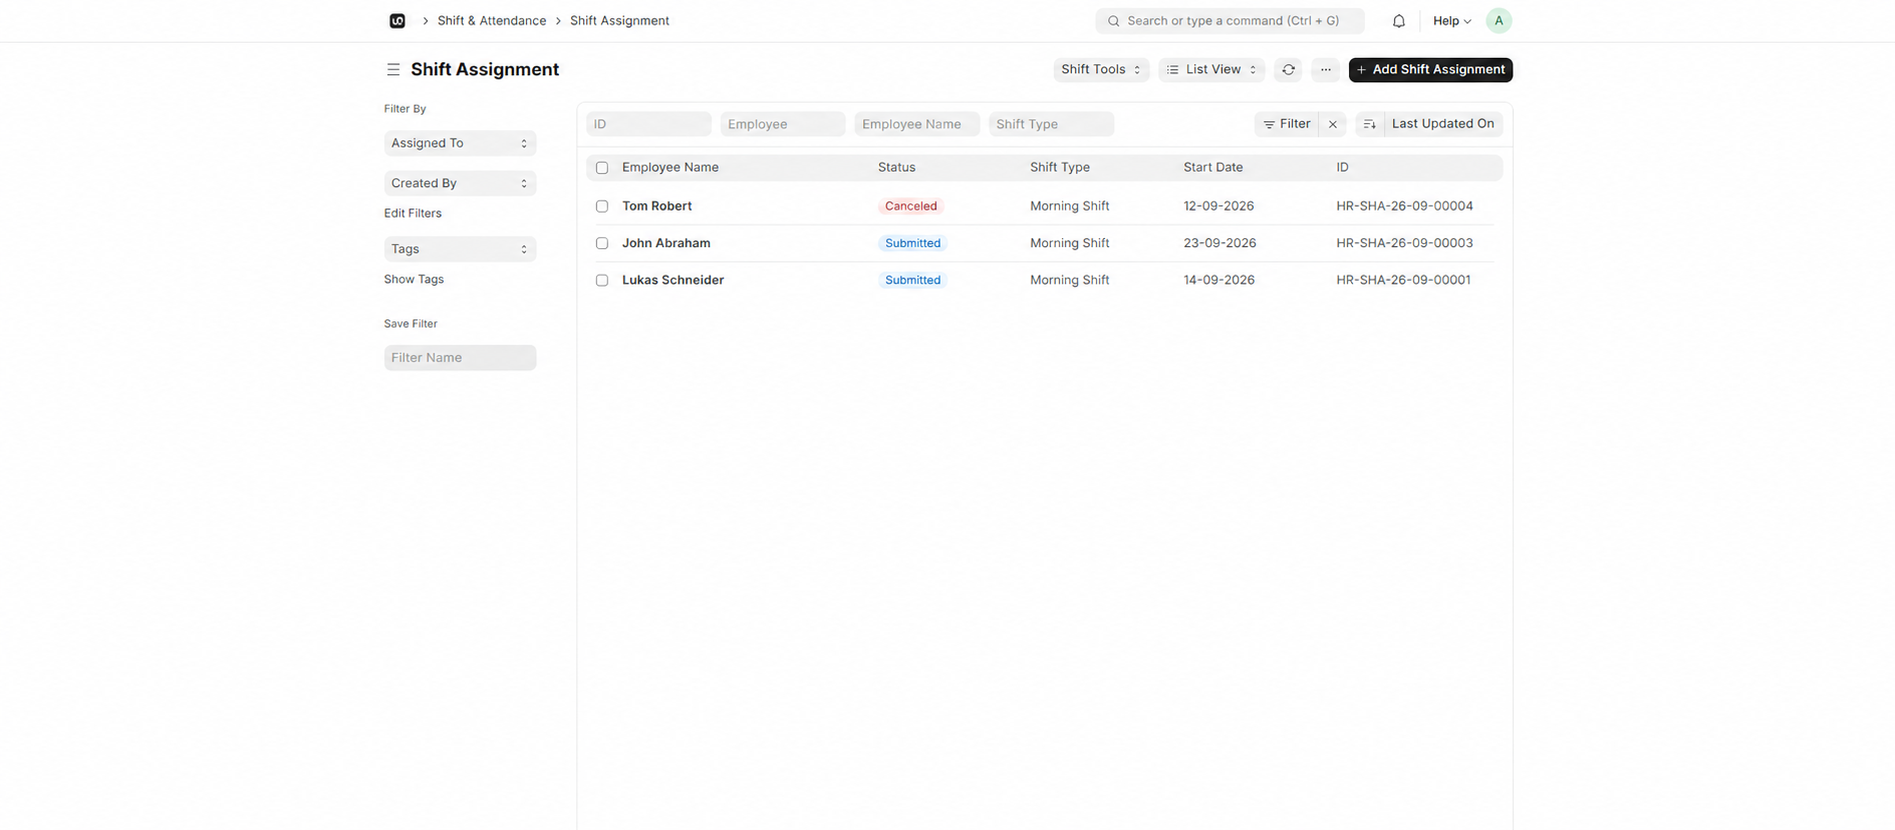
Task: Toggle sort direction icon
Action: click(1369, 124)
